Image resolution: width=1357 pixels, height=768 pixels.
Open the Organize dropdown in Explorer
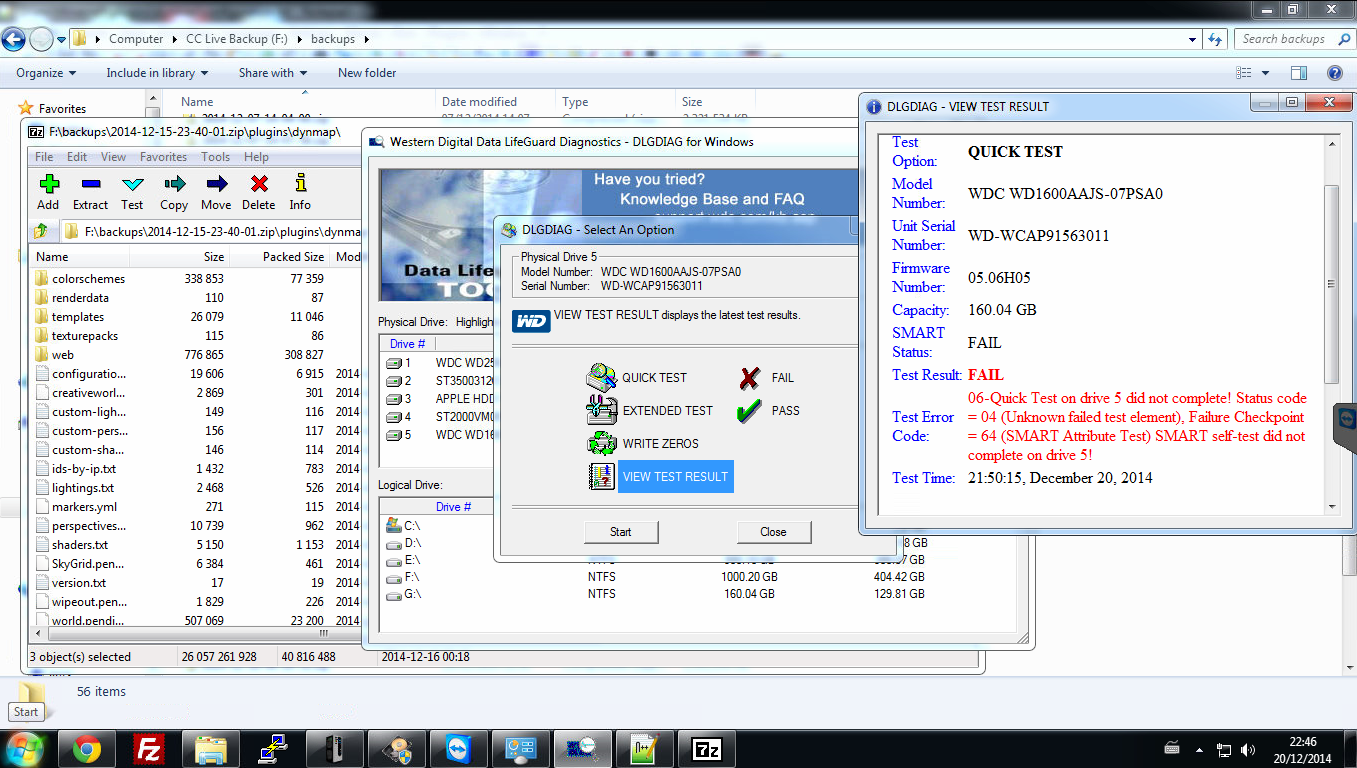pos(46,73)
